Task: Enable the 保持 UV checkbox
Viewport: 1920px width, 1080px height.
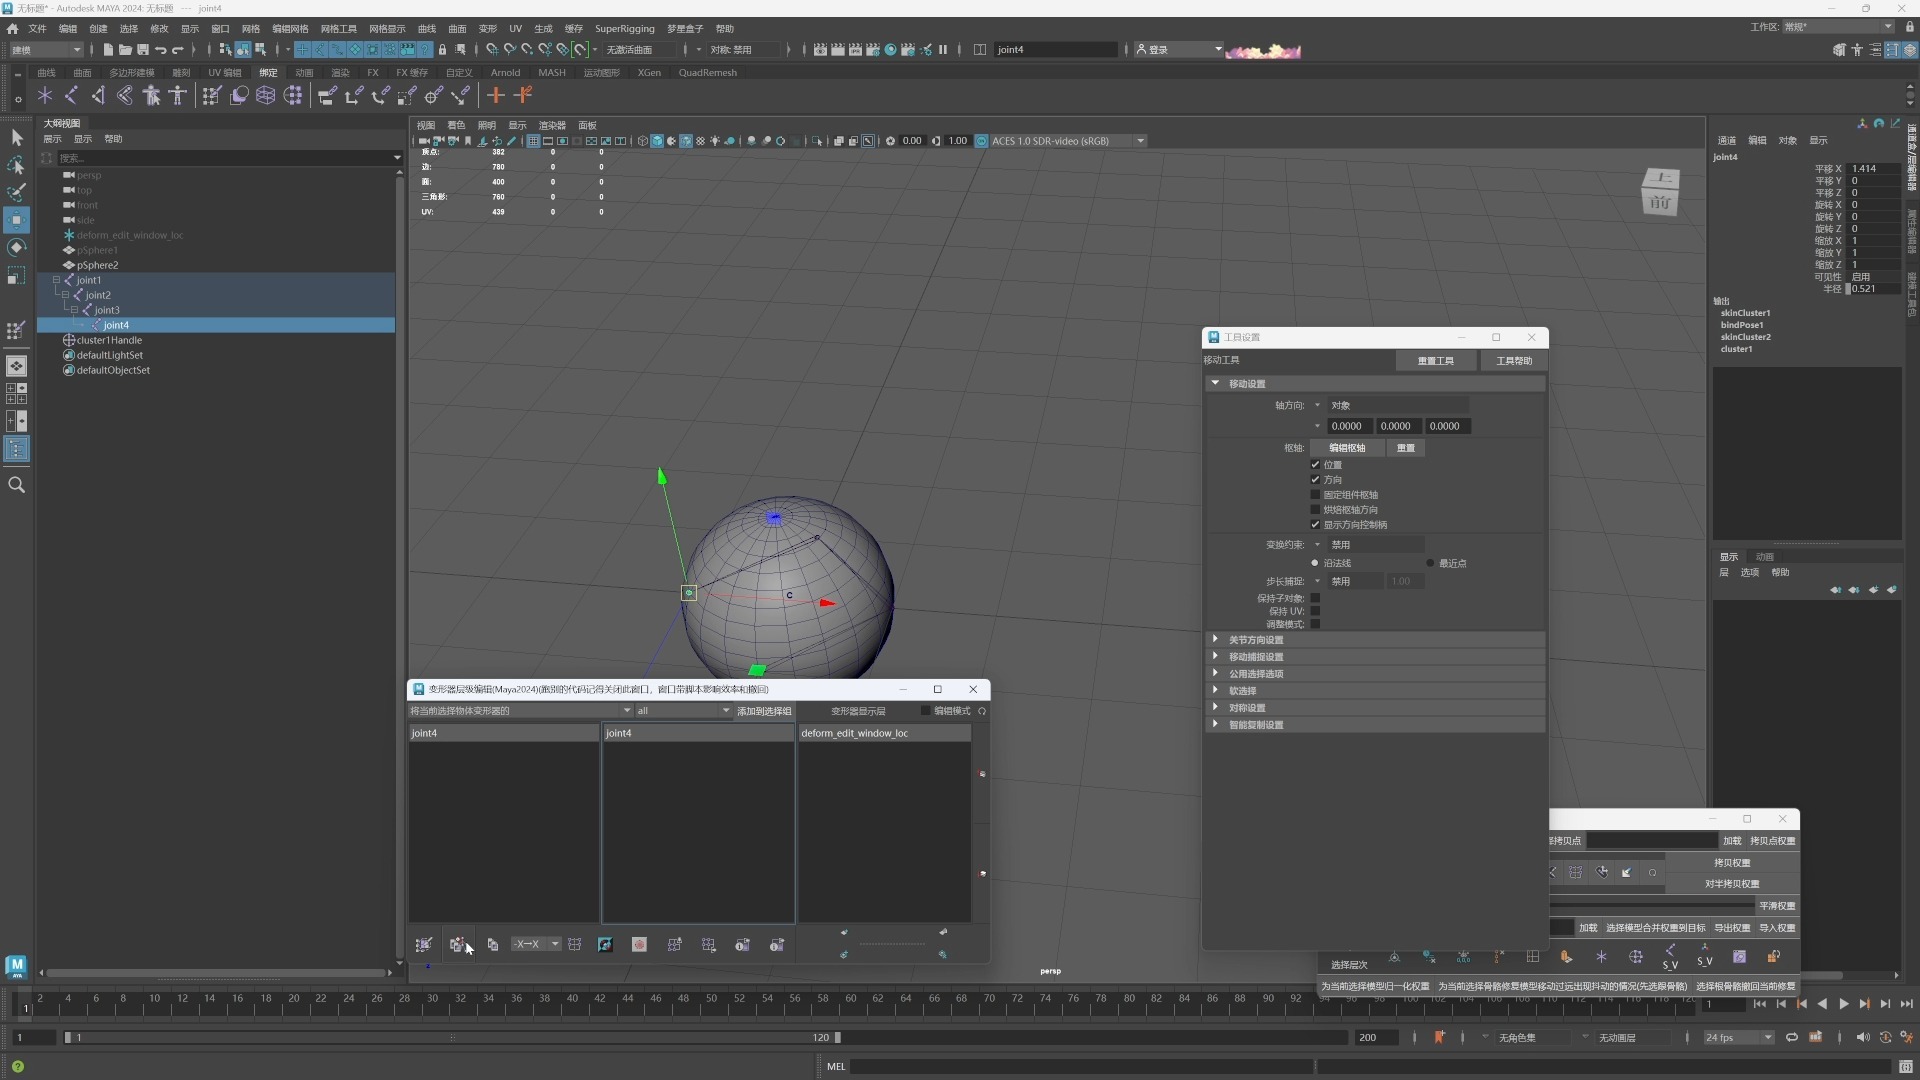Action: coord(1315,611)
